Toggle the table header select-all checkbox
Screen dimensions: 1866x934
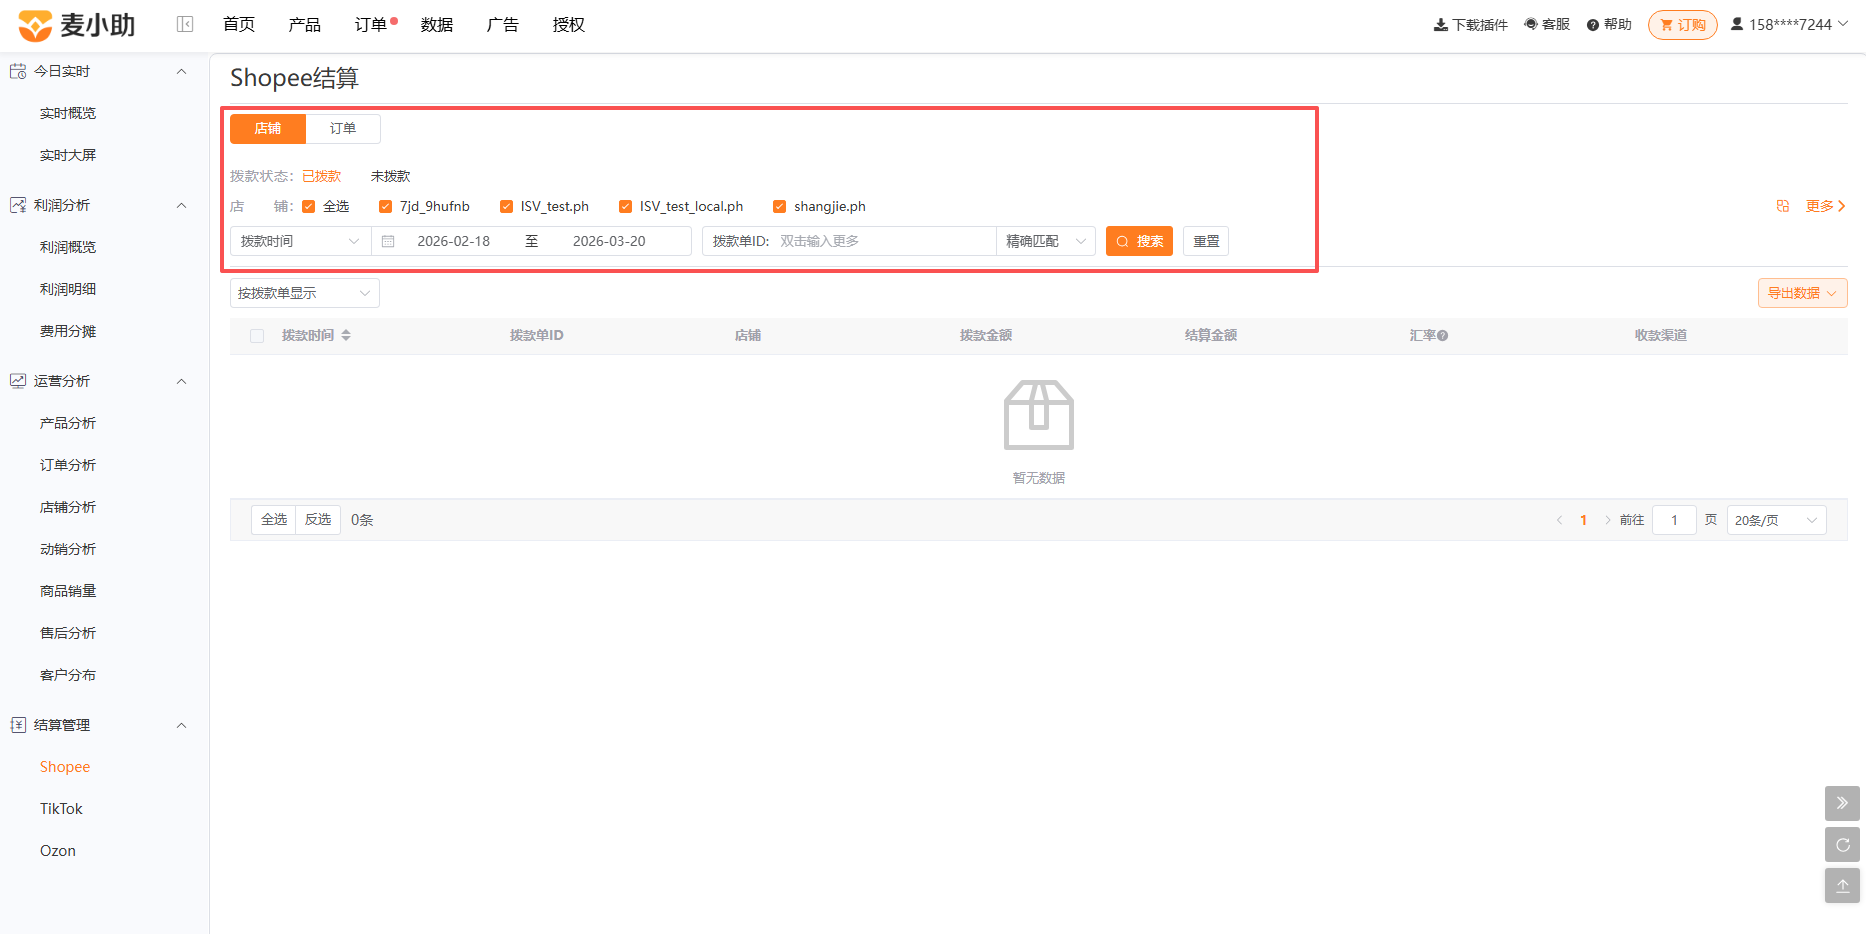pos(257,336)
